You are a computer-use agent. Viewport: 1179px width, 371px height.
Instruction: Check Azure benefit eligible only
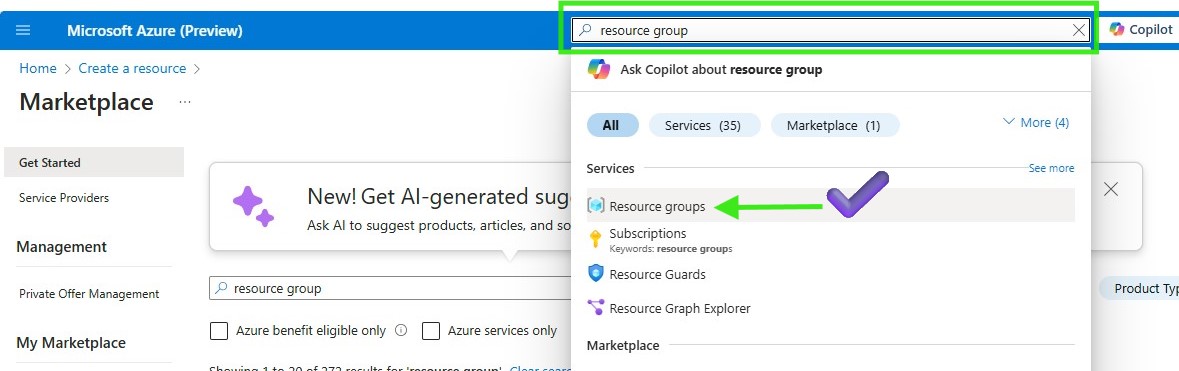pos(219,330)
